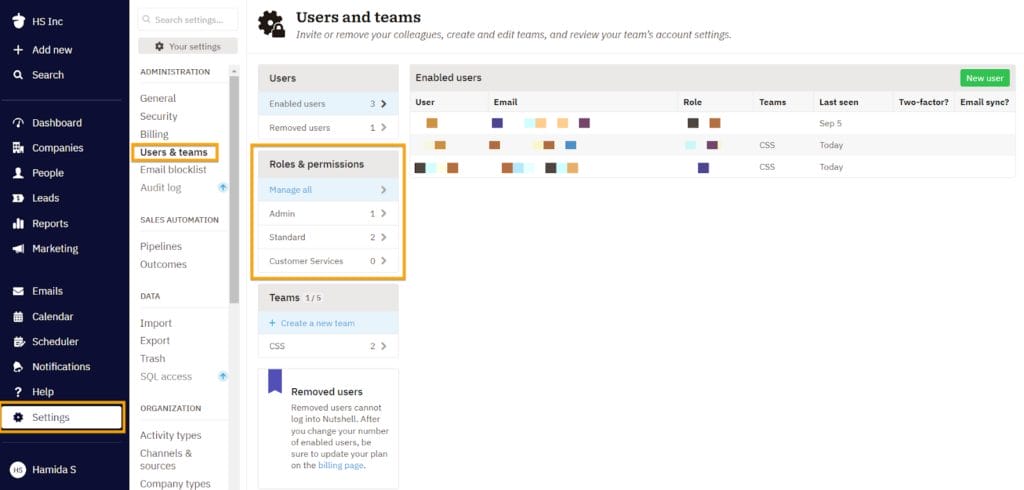
Task: Click the New user button
Action: point(984,78)
